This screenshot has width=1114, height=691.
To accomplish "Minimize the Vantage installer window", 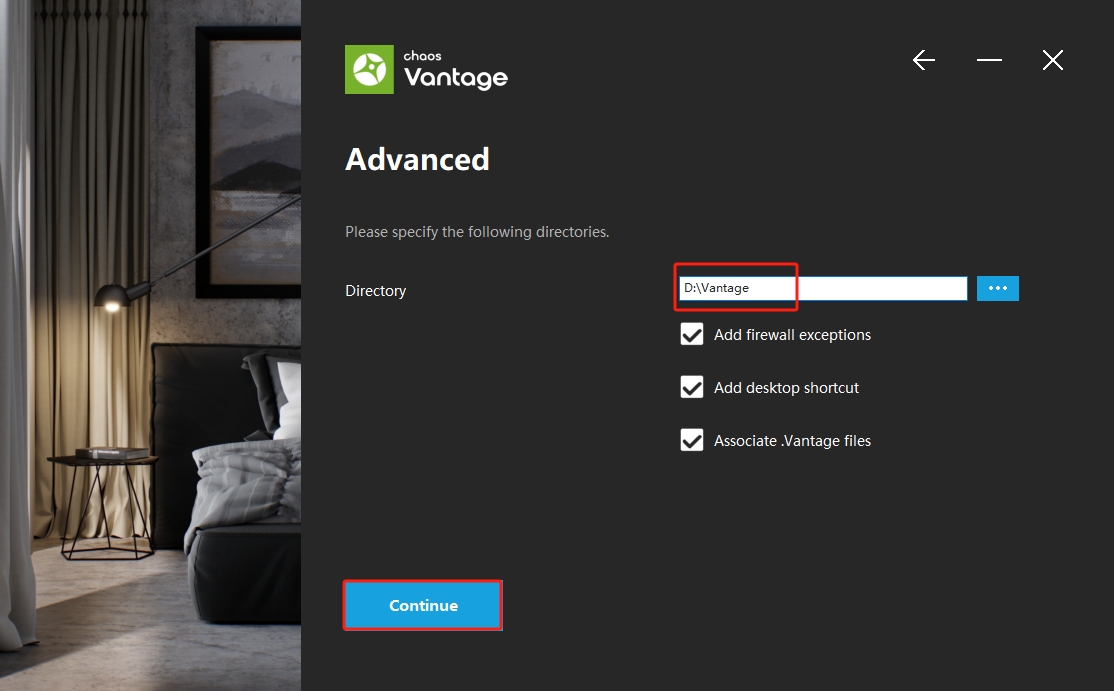I will click(989, 61).
